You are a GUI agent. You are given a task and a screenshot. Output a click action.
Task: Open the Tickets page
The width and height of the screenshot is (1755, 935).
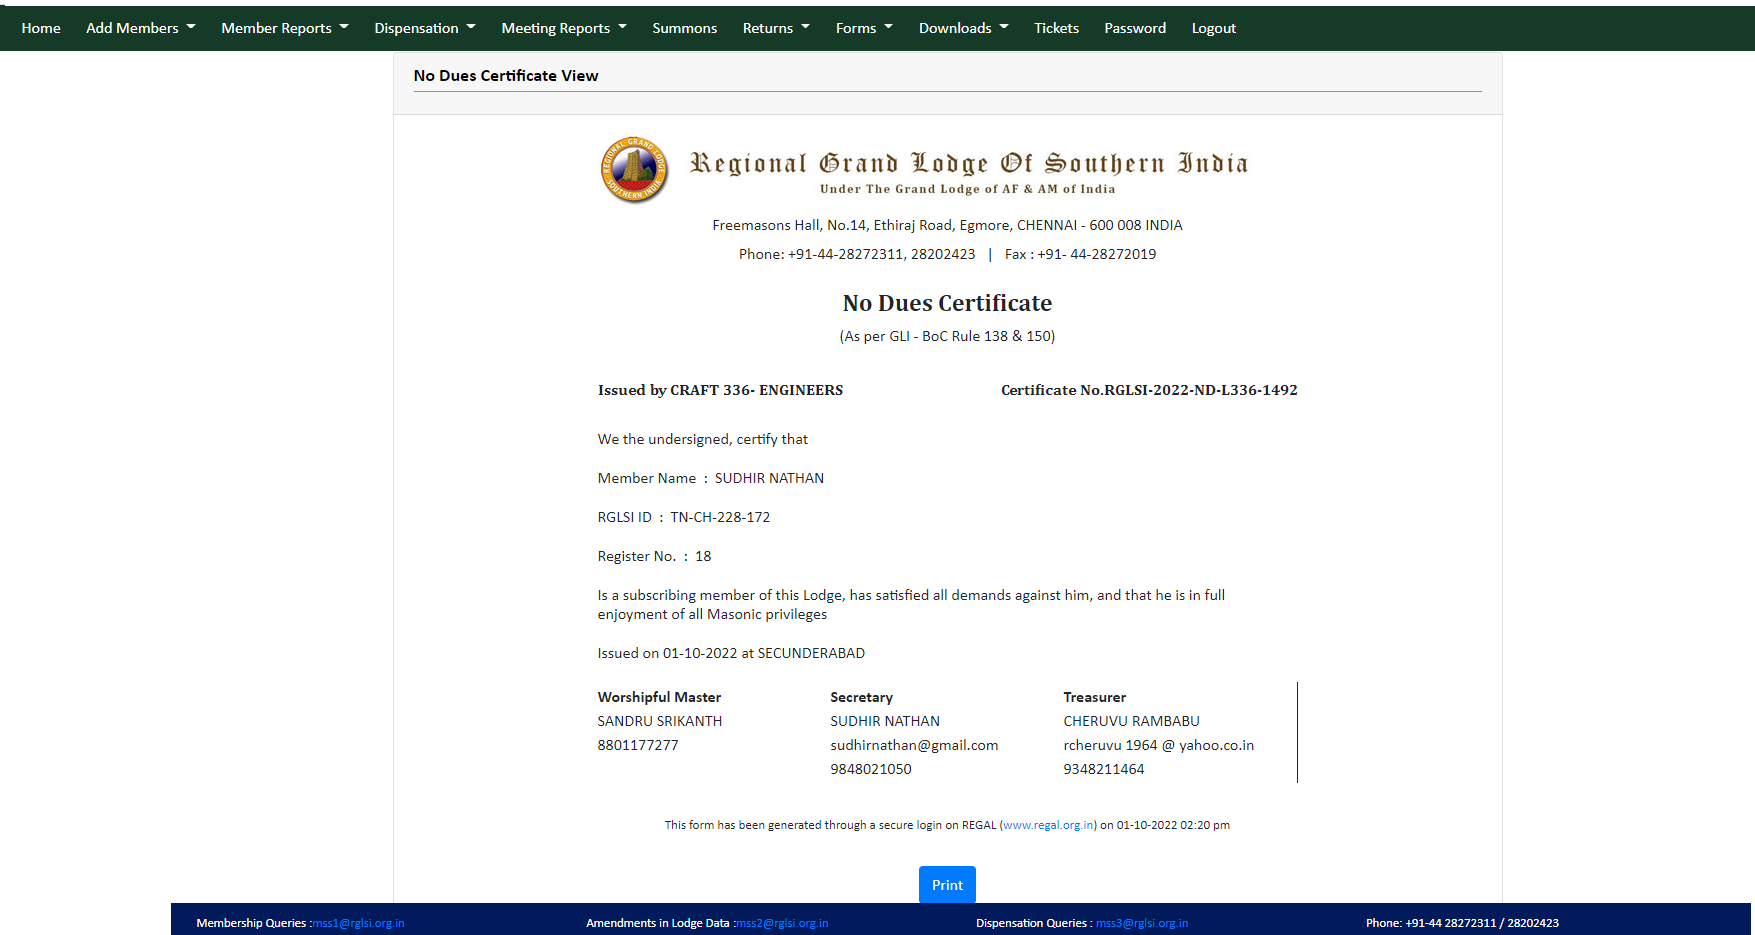[1056, 28]
